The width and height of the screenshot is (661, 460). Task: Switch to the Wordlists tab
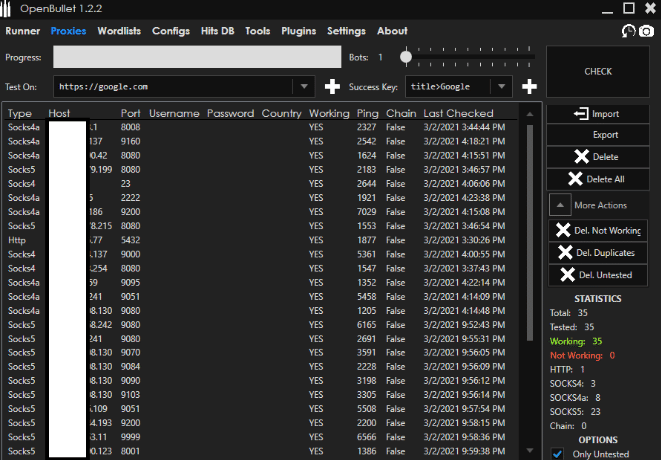click(x=119, y=31)
